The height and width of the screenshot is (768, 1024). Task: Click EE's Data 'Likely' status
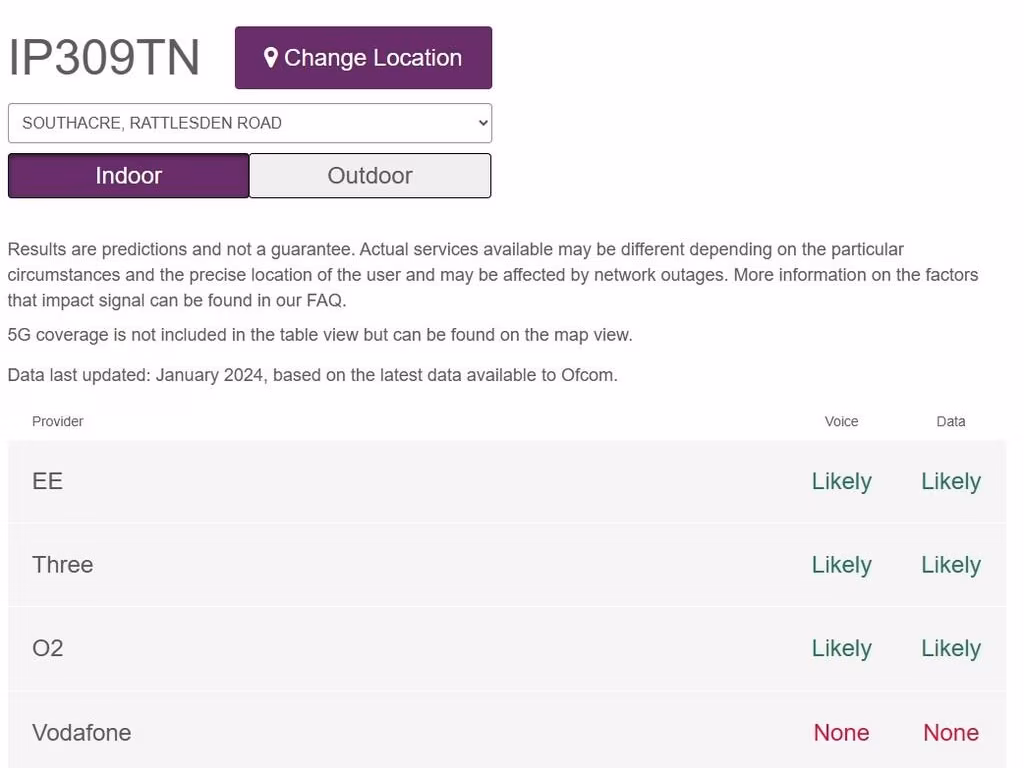[x=950, y=481]
